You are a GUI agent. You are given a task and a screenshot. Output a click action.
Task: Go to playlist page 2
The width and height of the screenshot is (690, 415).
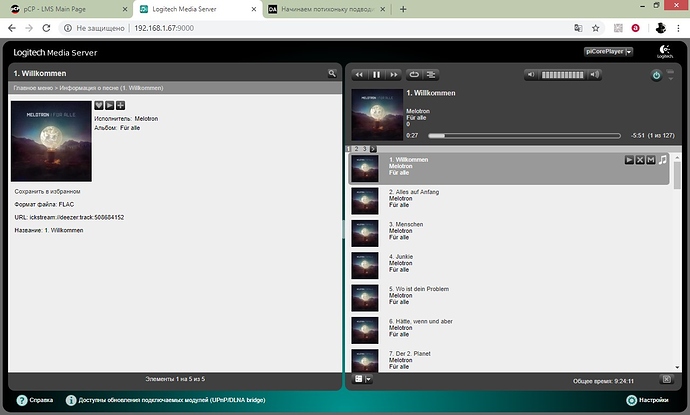pos(356,149)
